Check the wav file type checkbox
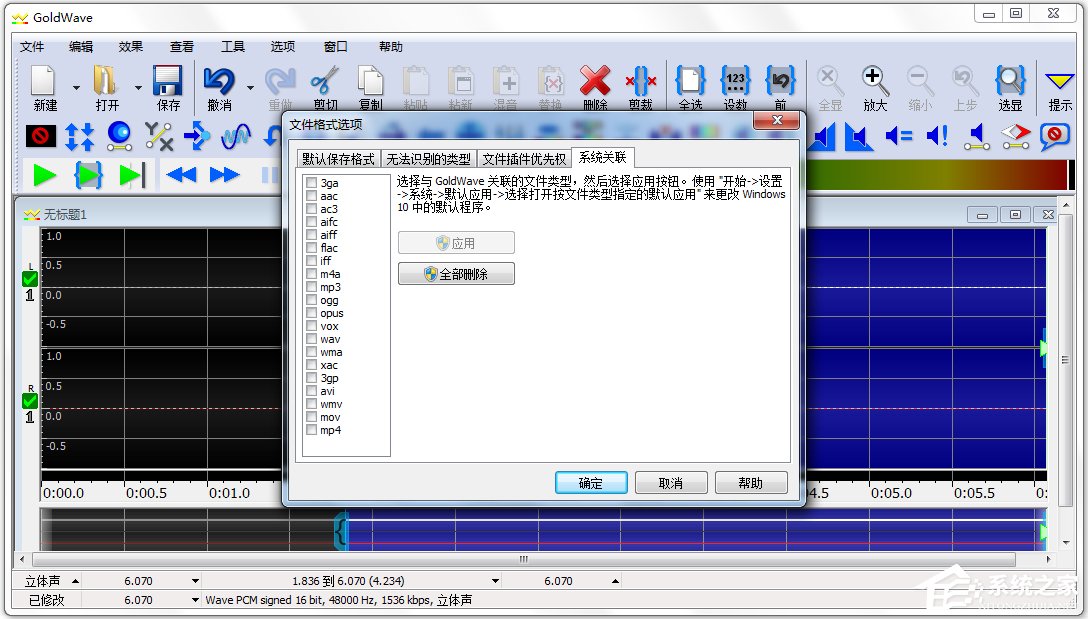 [x=312, y=339]
